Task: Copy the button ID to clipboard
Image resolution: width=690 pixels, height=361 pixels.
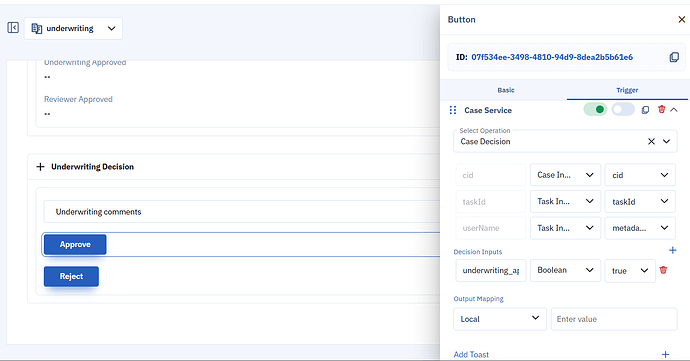Action: point(674,57)
